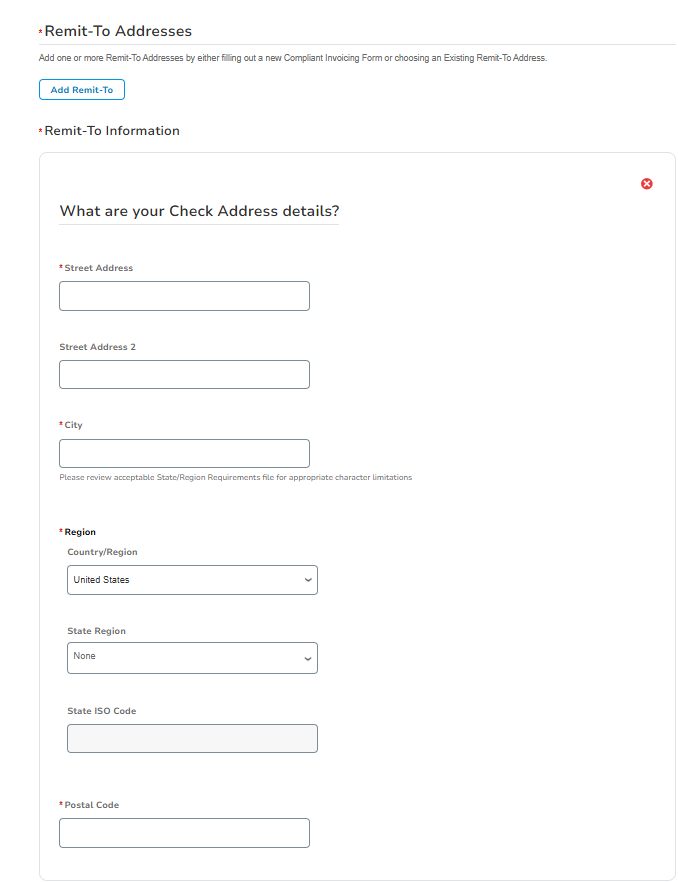Image resolution: width=678 pixels, height=882 pixels.
Task: Click the State Region label text
Action: tap(96, 631)
